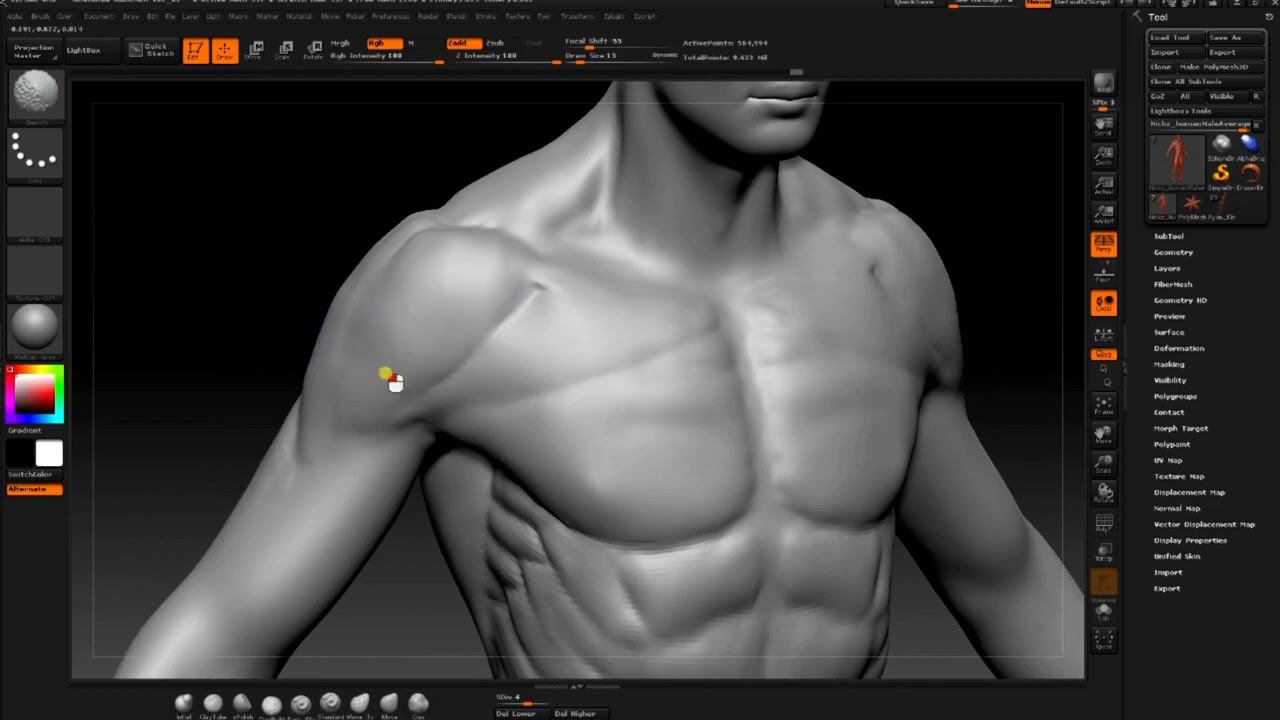
Task: Toggle Perspective view button
Action: tap(1103, 244)
